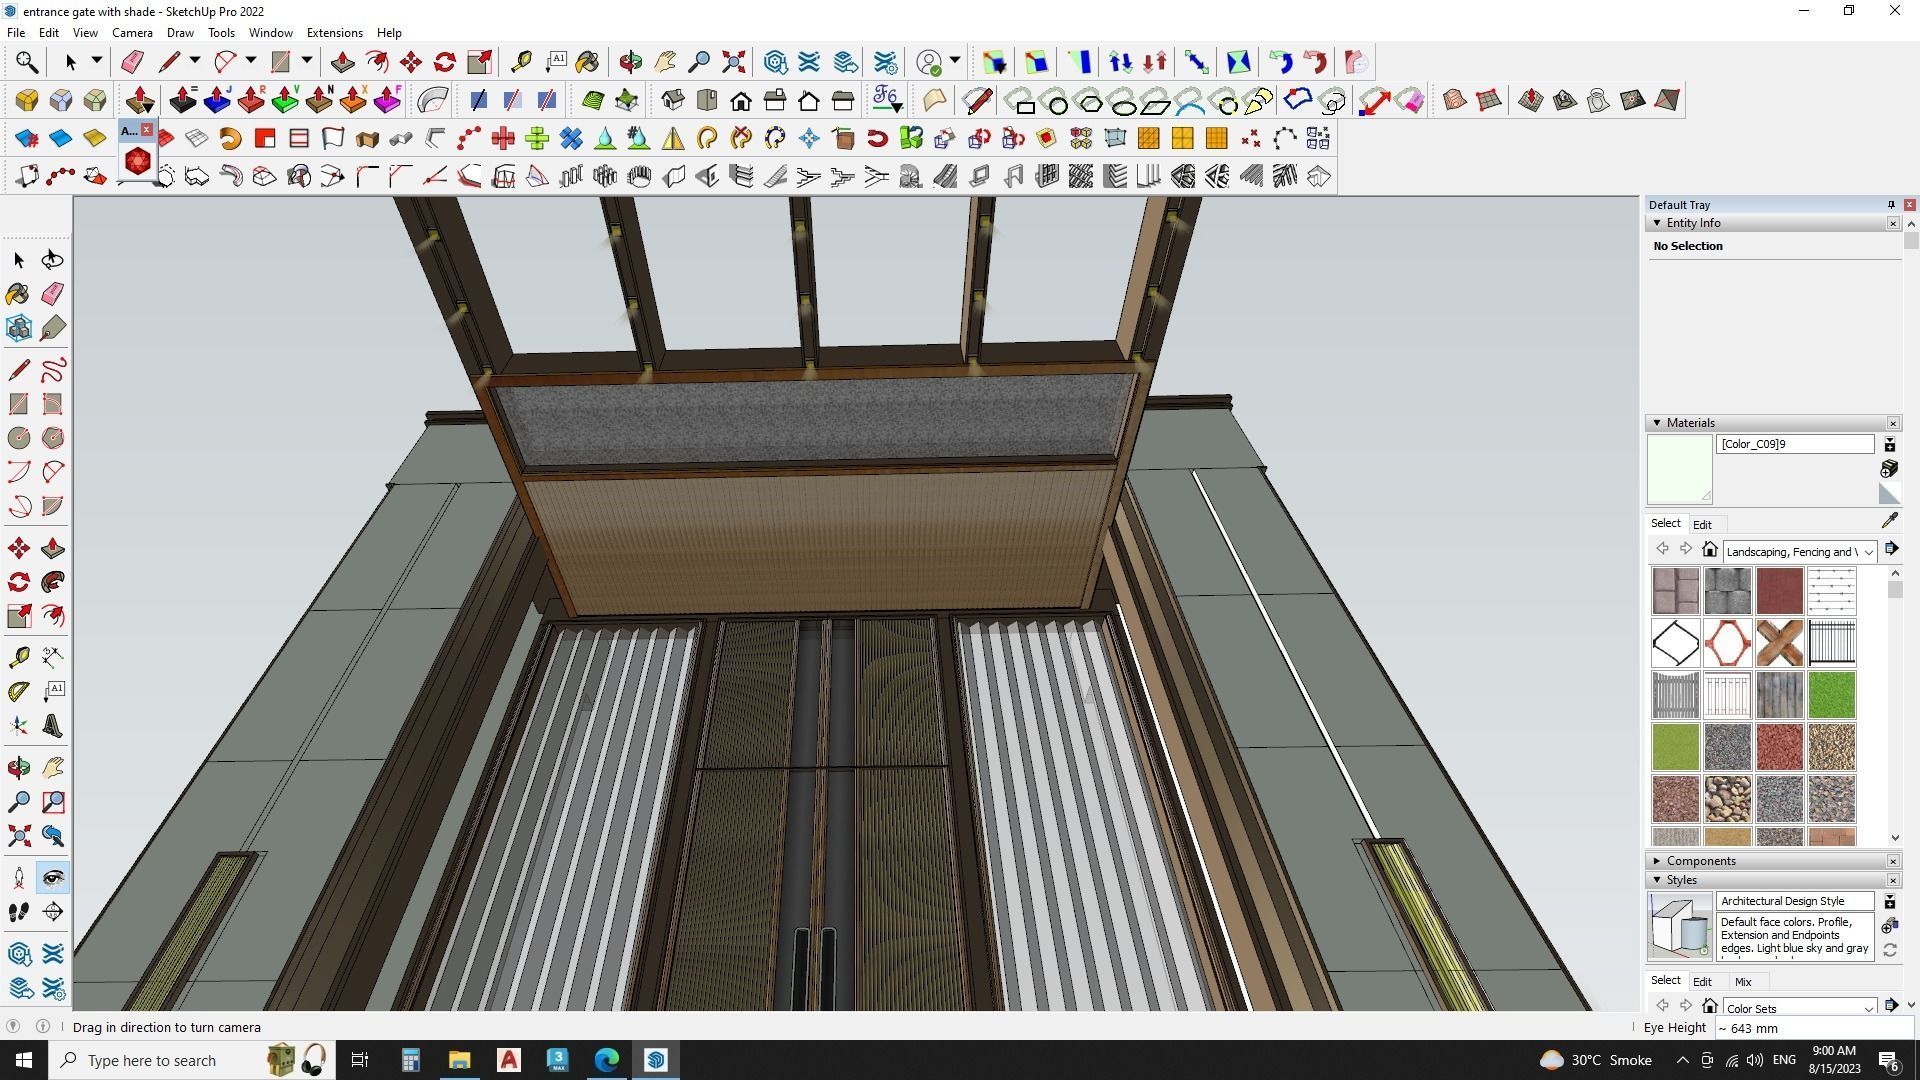Image resolution: width=1920 pixels, height=1080 pixels.
Task: Open the Line tool dropdown arrow in toolbar
Action: pyautogui.click(x=195, y=62)
